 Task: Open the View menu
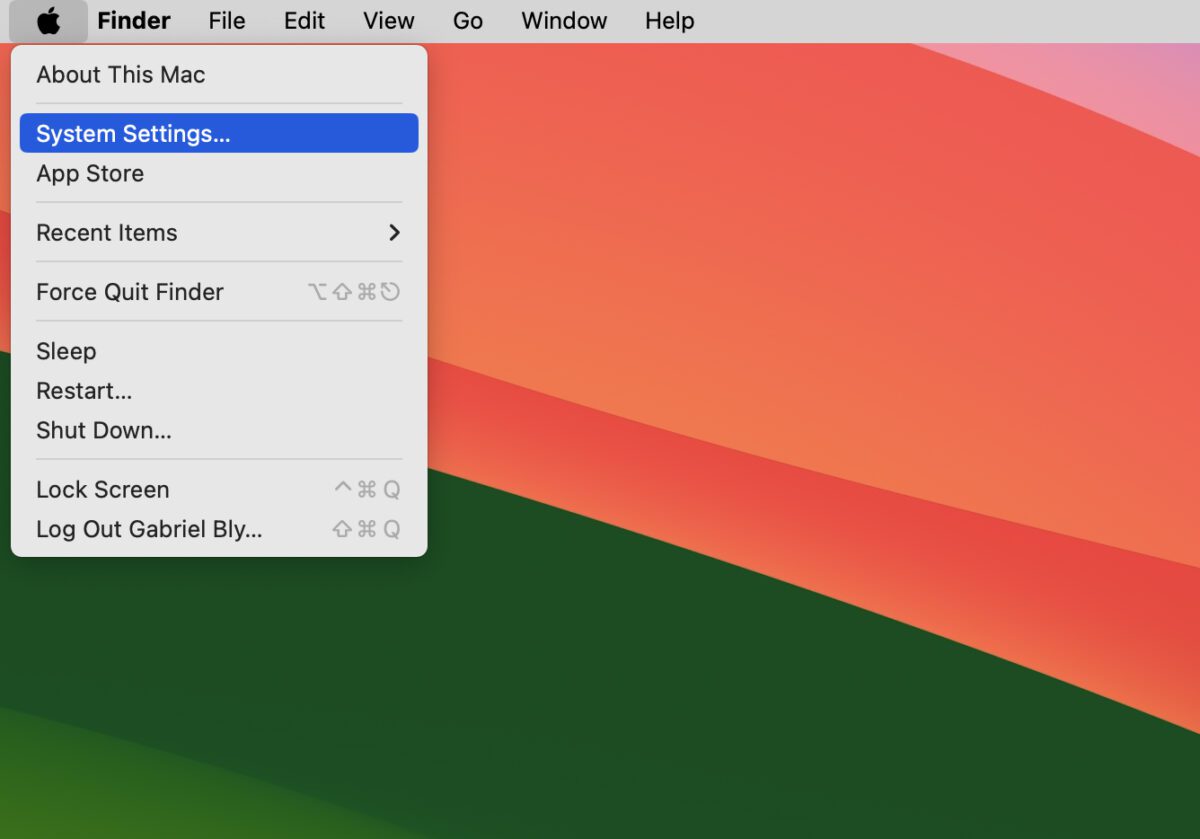tap(388, 21)
